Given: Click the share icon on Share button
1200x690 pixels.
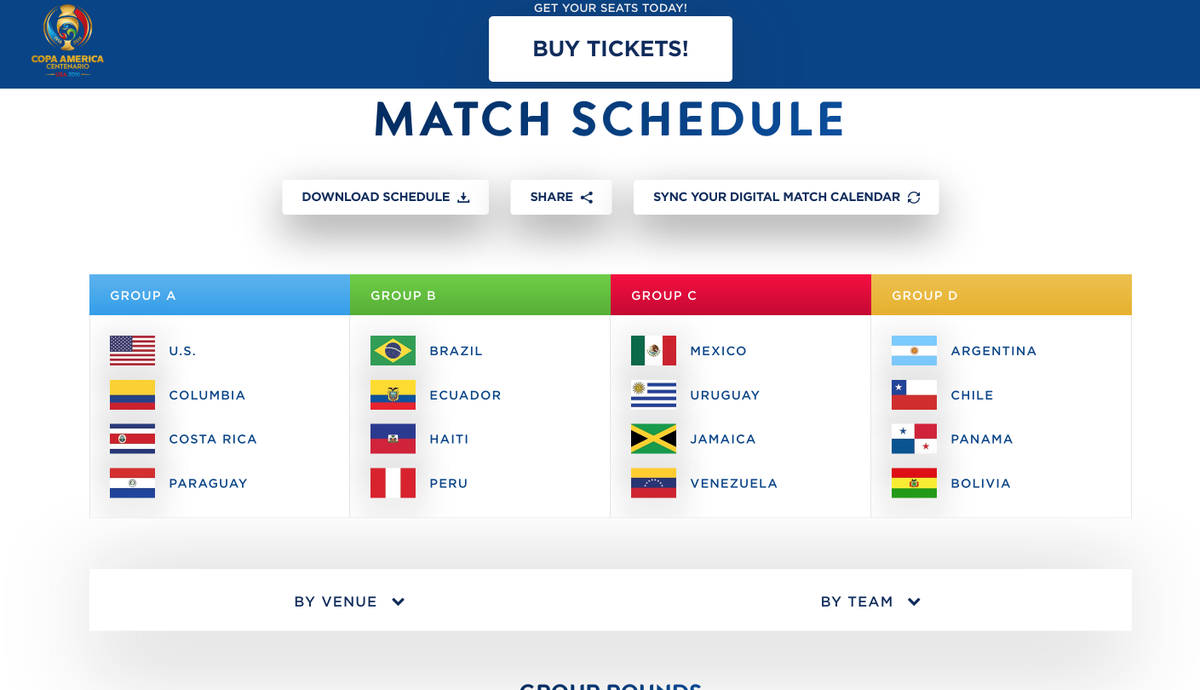Looking at the screenshot, I should (x=587, y=197).
